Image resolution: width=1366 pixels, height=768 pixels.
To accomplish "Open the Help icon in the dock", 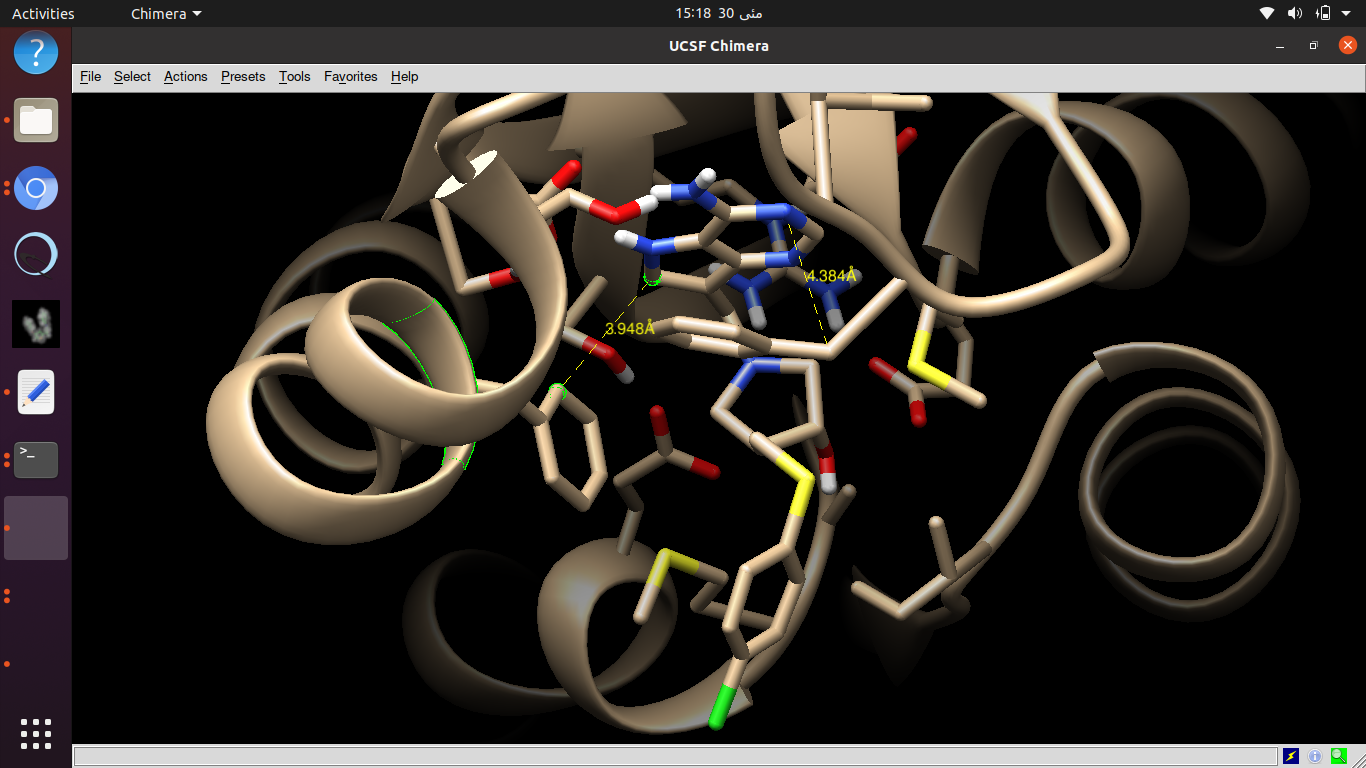I will coord(36,51).
